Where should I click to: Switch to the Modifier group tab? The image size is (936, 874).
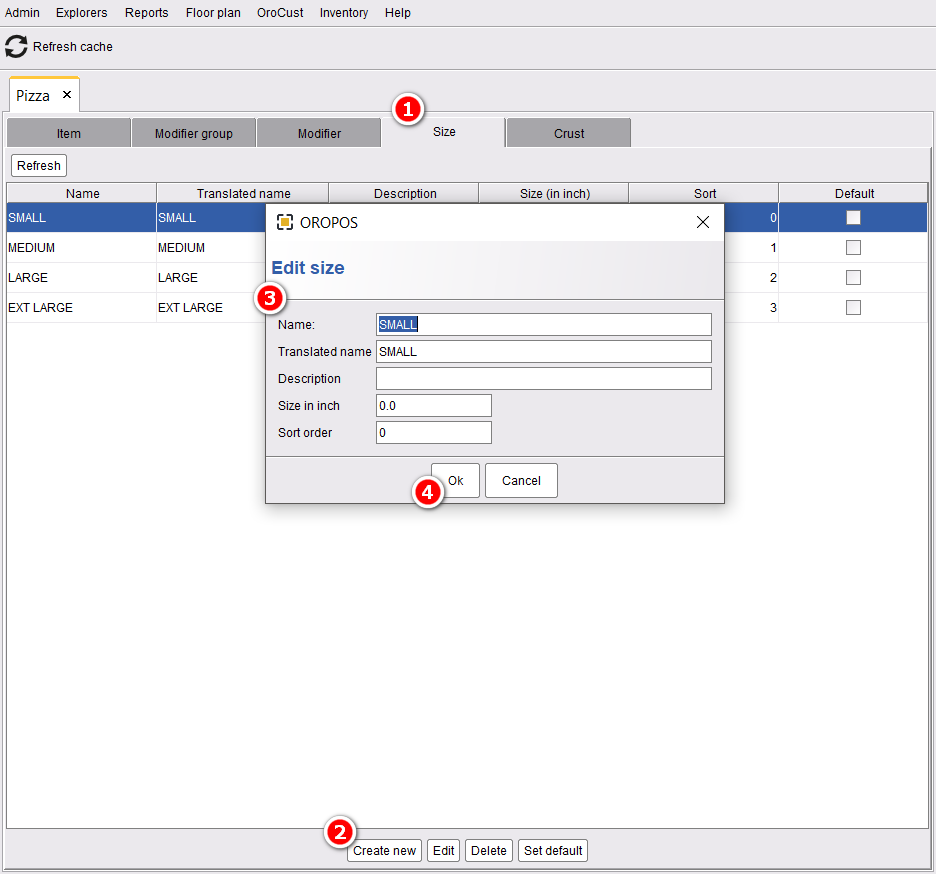193,133
